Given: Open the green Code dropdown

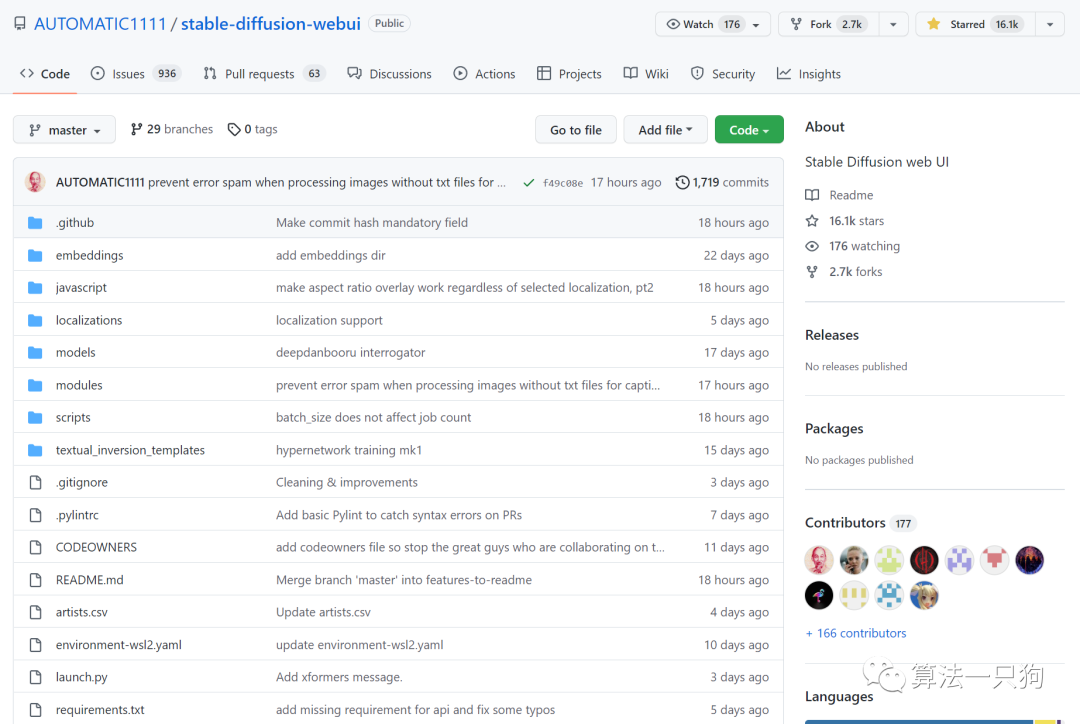Looking at the screenshot, I should (x=749, y=130).
